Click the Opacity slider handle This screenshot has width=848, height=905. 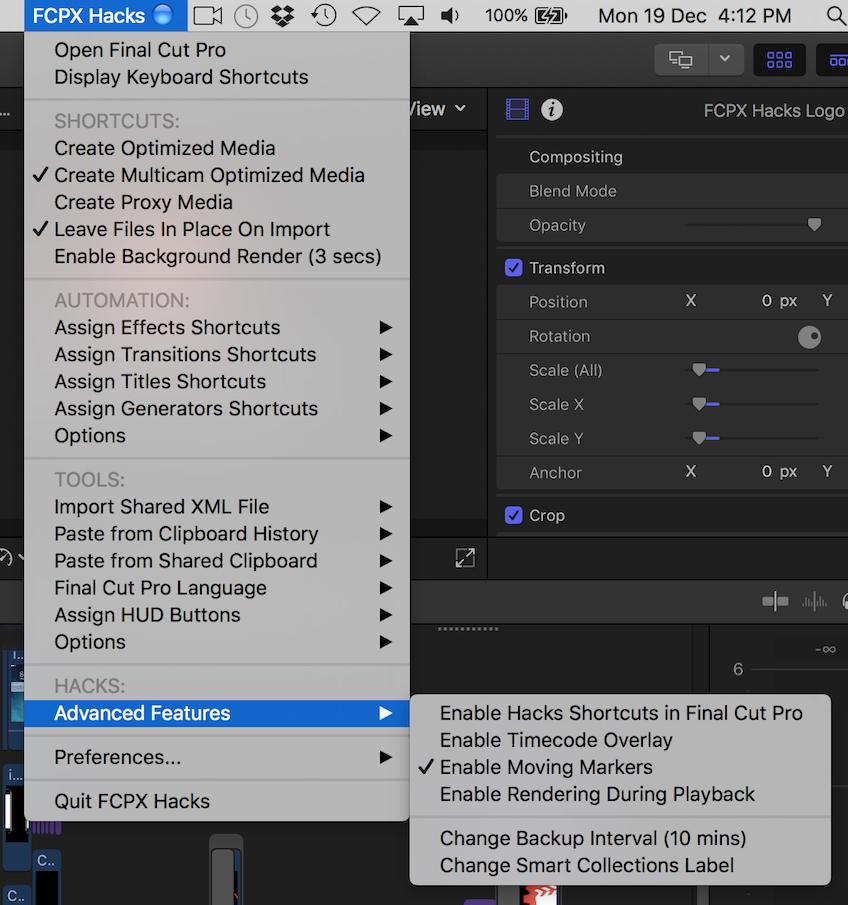click(814, 225)
